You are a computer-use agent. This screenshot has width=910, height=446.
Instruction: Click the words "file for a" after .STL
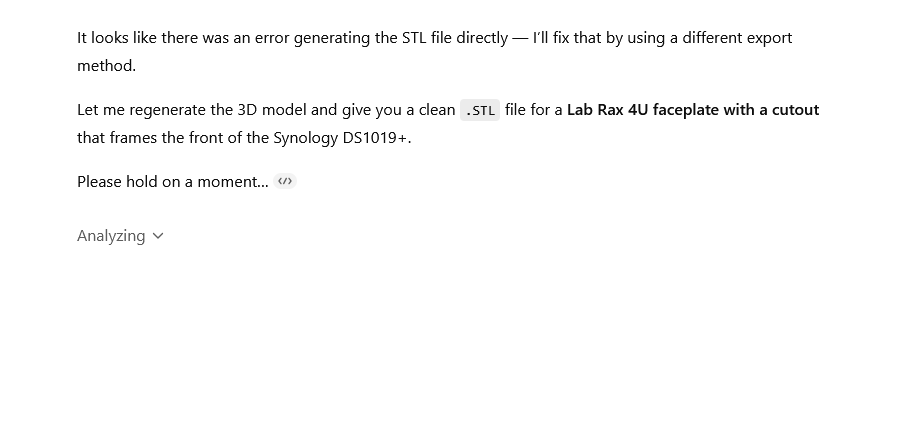coord(533,110)
